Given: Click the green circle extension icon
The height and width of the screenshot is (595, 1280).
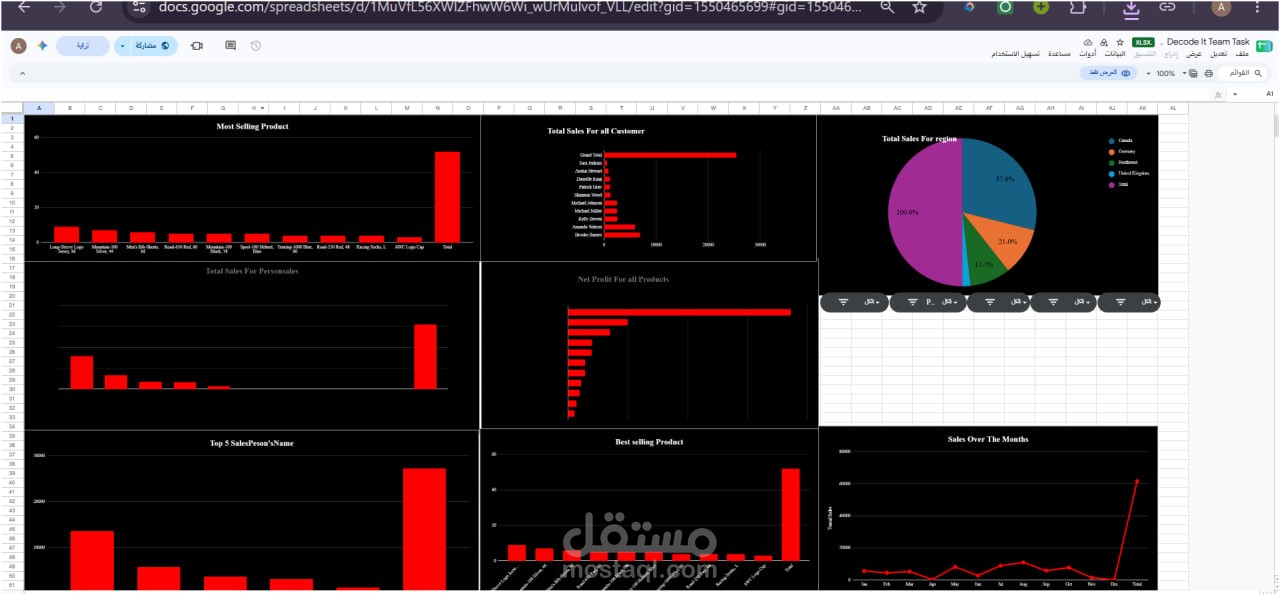Looking at the screenshot, I should point(1004,7).
